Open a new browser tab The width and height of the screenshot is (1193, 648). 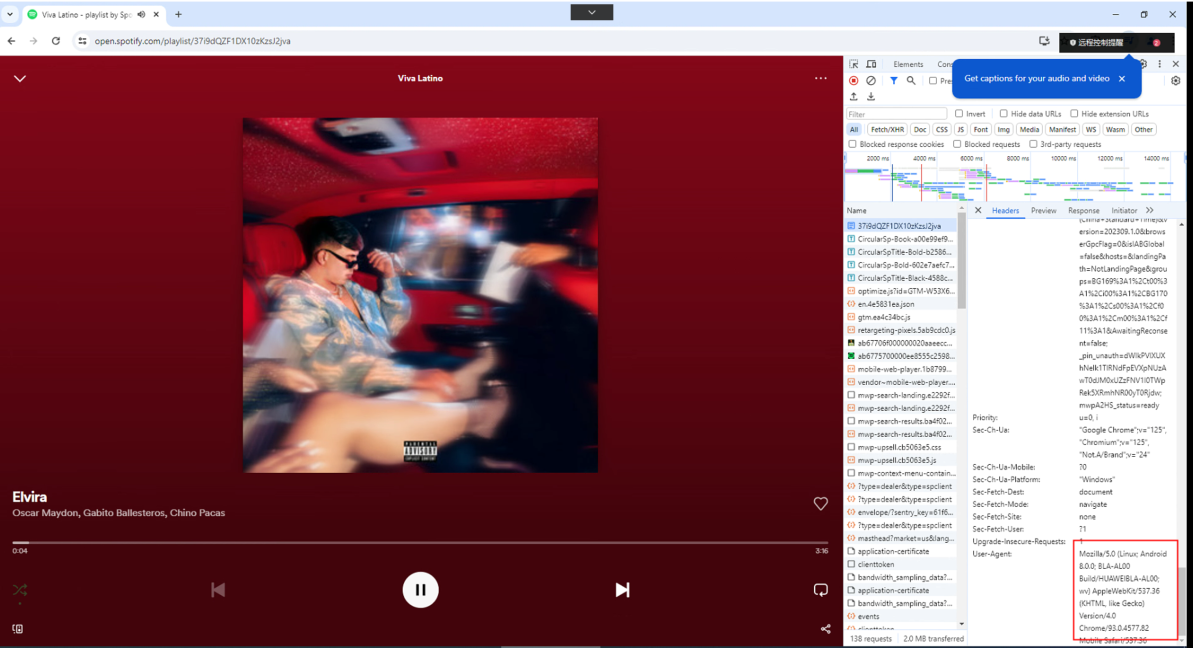point(178,14)
